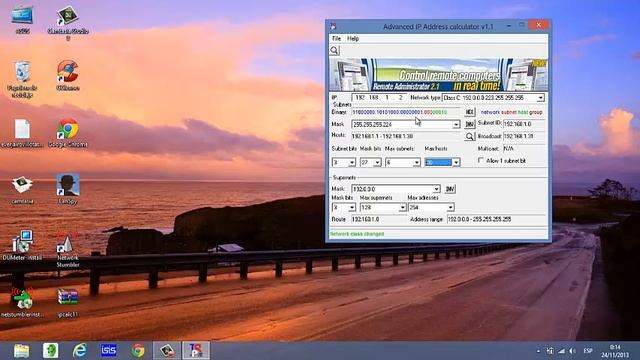This screenshot has height=360, width=640.
Task: Open the subnet Mask bits dropdown showing 27
Action: pyautogui.click(x=377, y=162)
